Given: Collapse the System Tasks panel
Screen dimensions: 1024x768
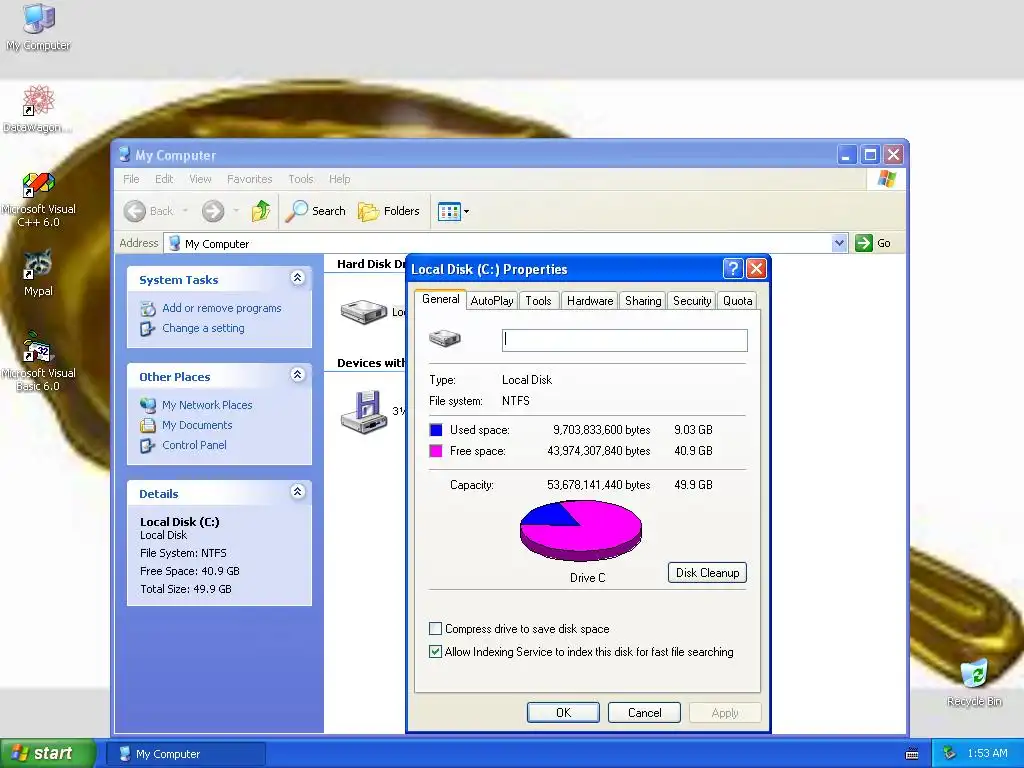Looking at the screenshot, I should 297,278.
